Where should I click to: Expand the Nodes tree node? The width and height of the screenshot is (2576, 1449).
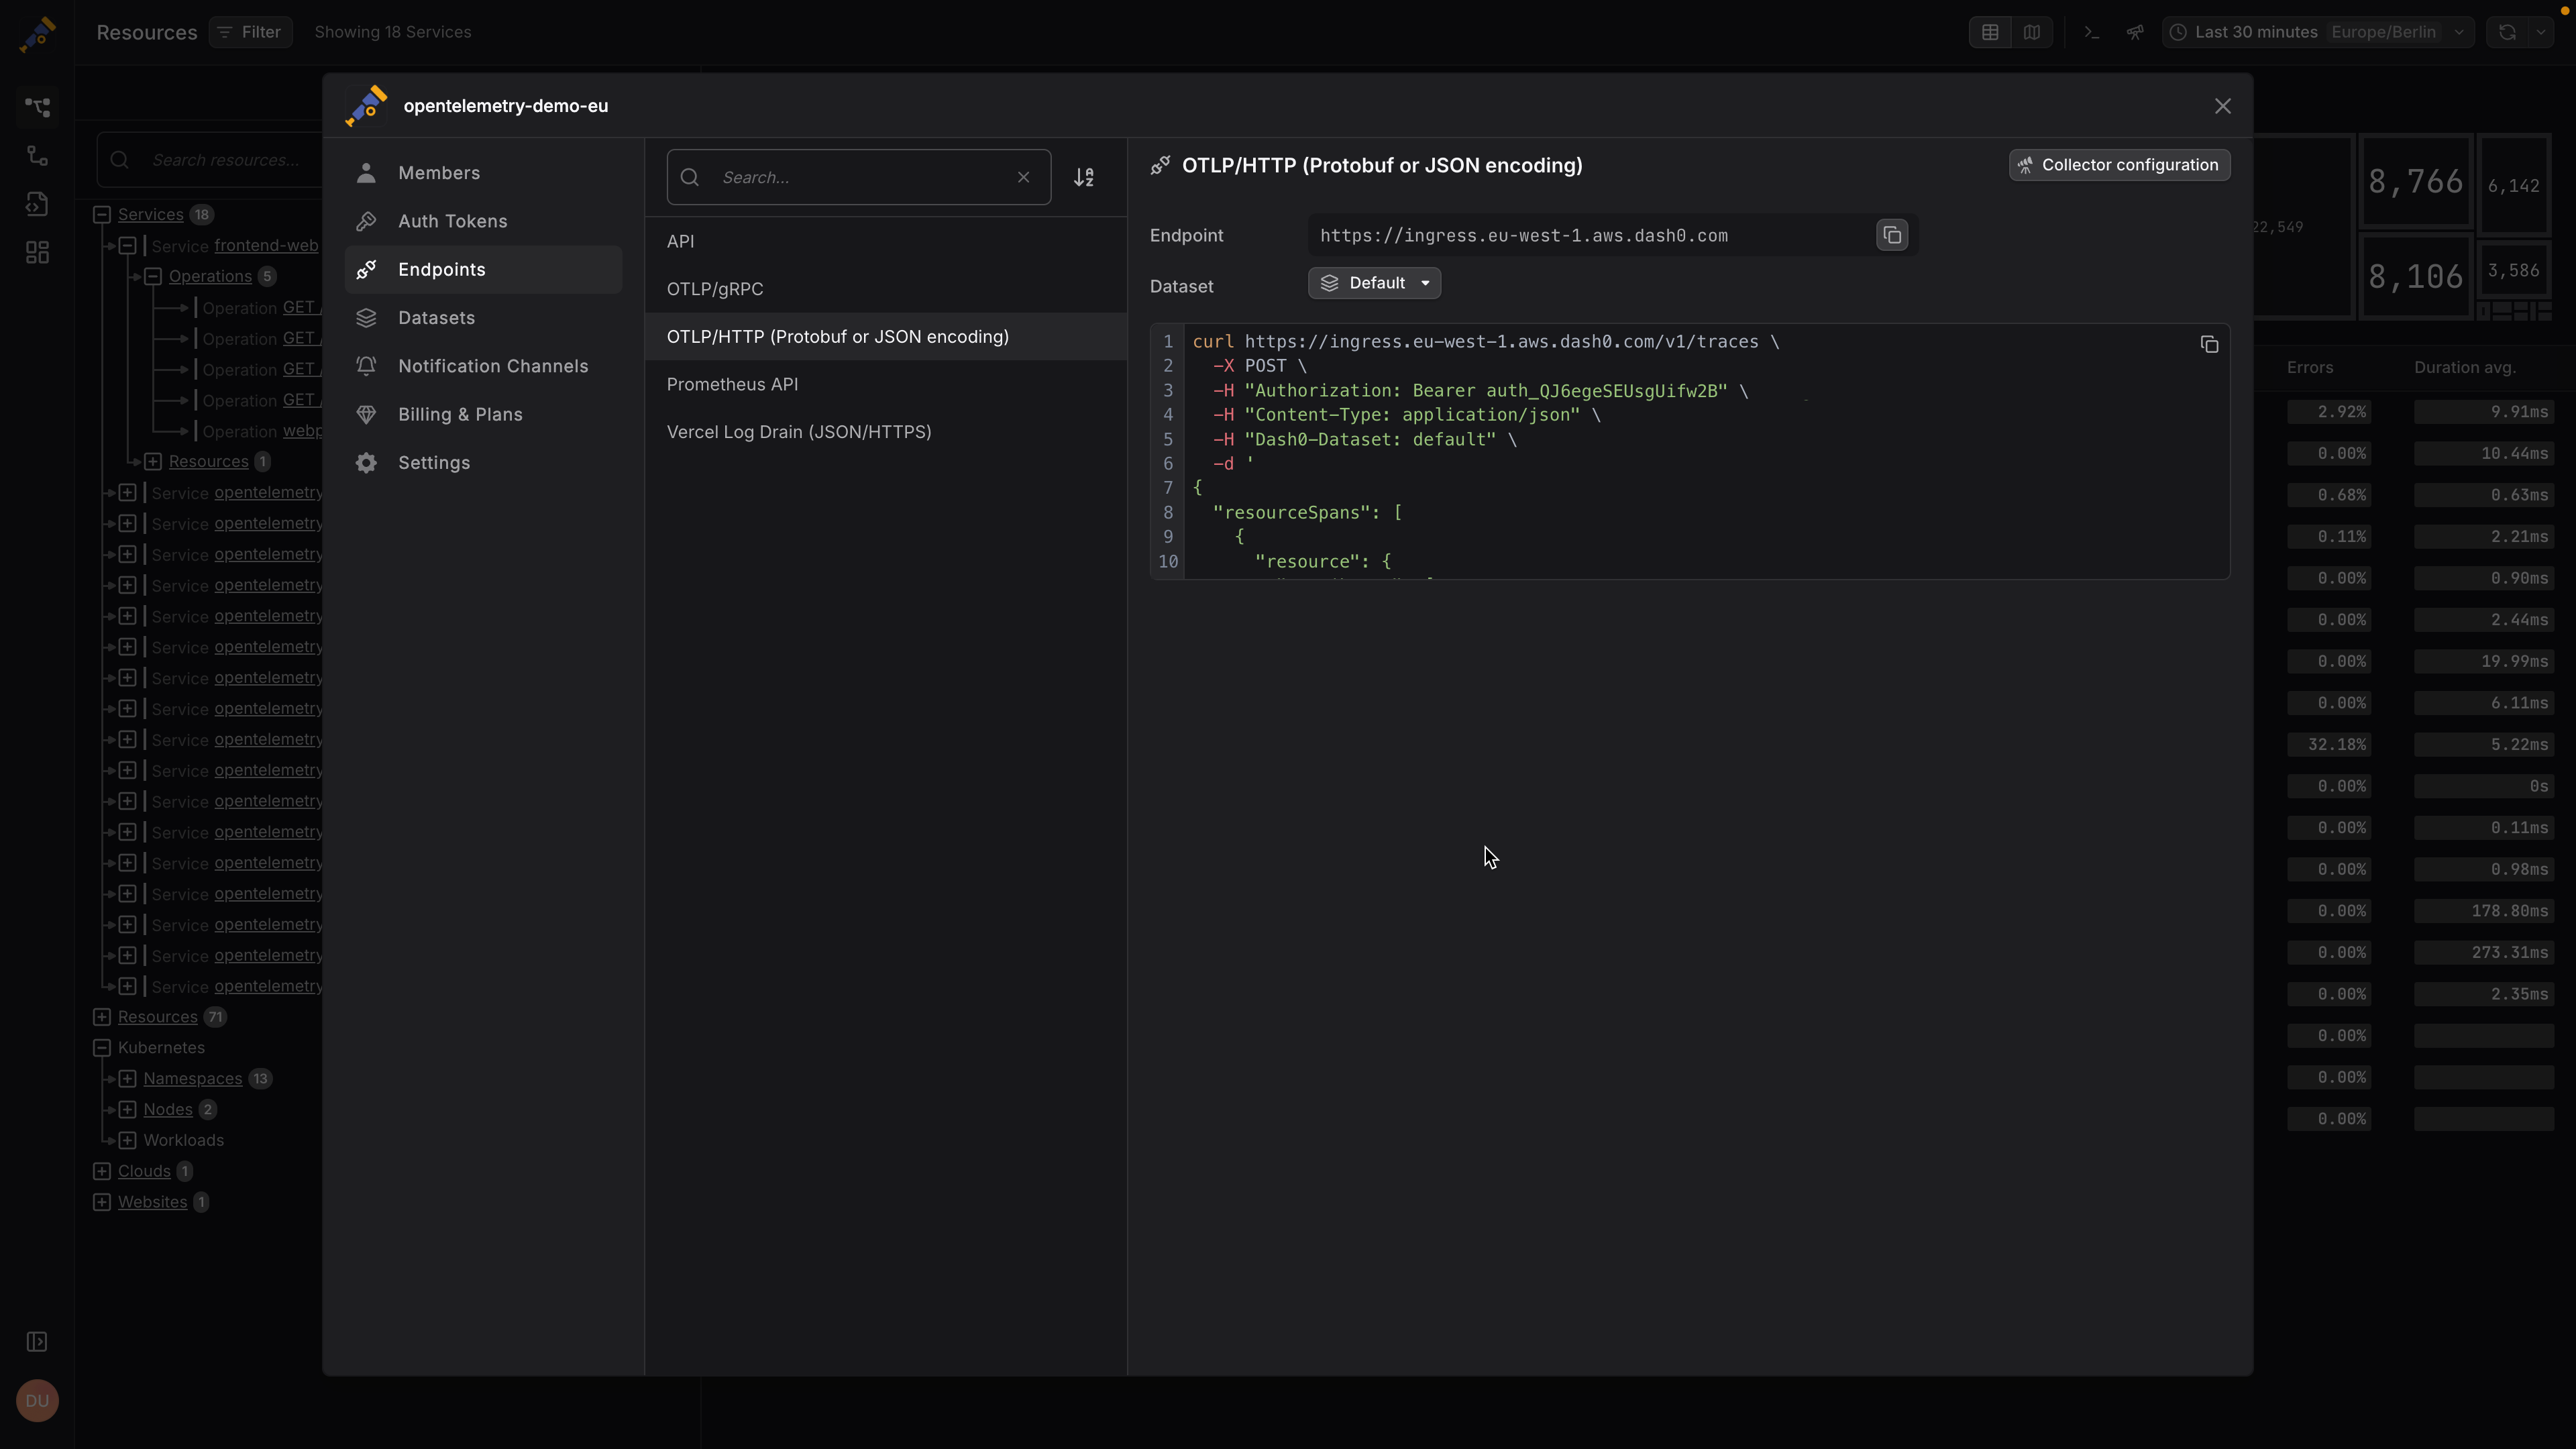(127, 1109)
